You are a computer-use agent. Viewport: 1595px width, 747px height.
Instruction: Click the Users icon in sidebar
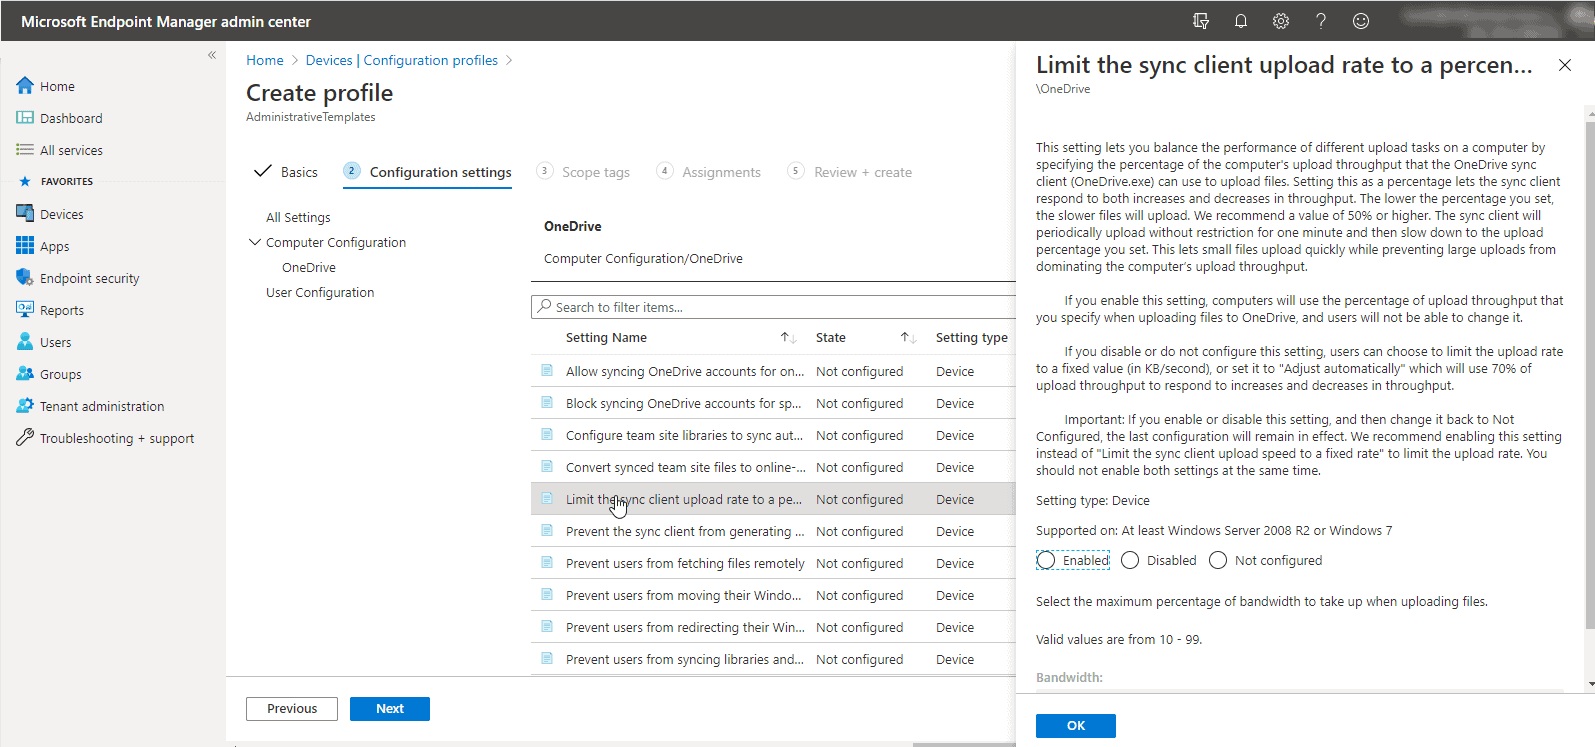point(25,342)
